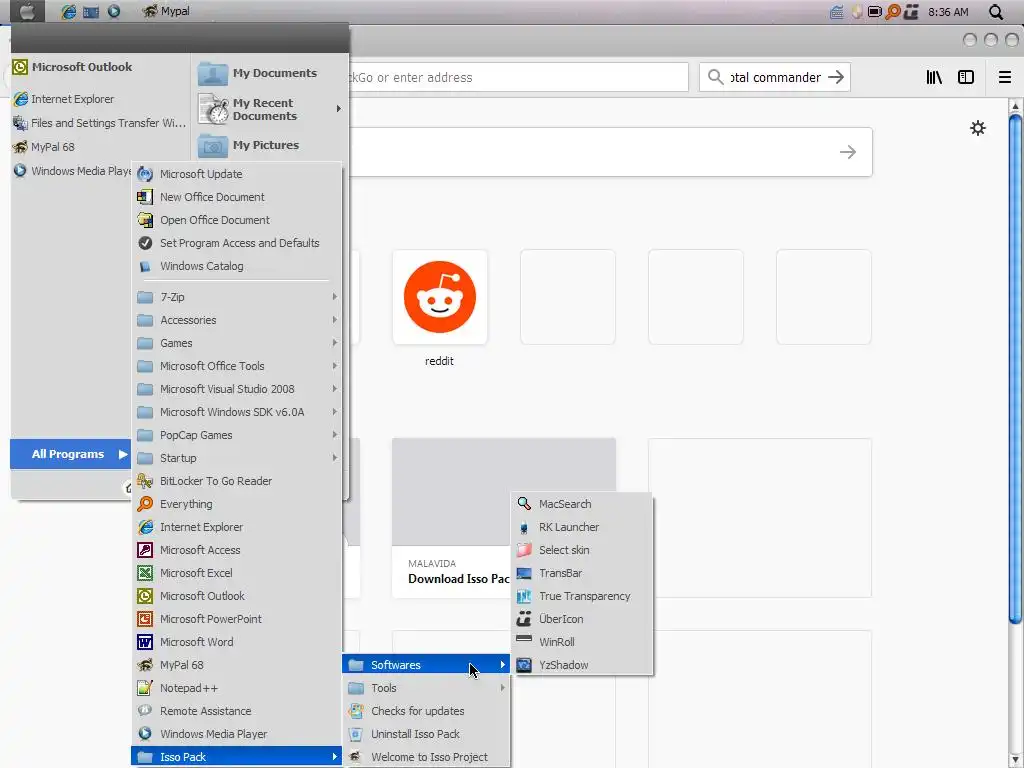Expand Microsoft Windows SDK v6.0A folder
Image resolution: width=1024 pixels, height=768 pixels.
[x=236, y=412]
